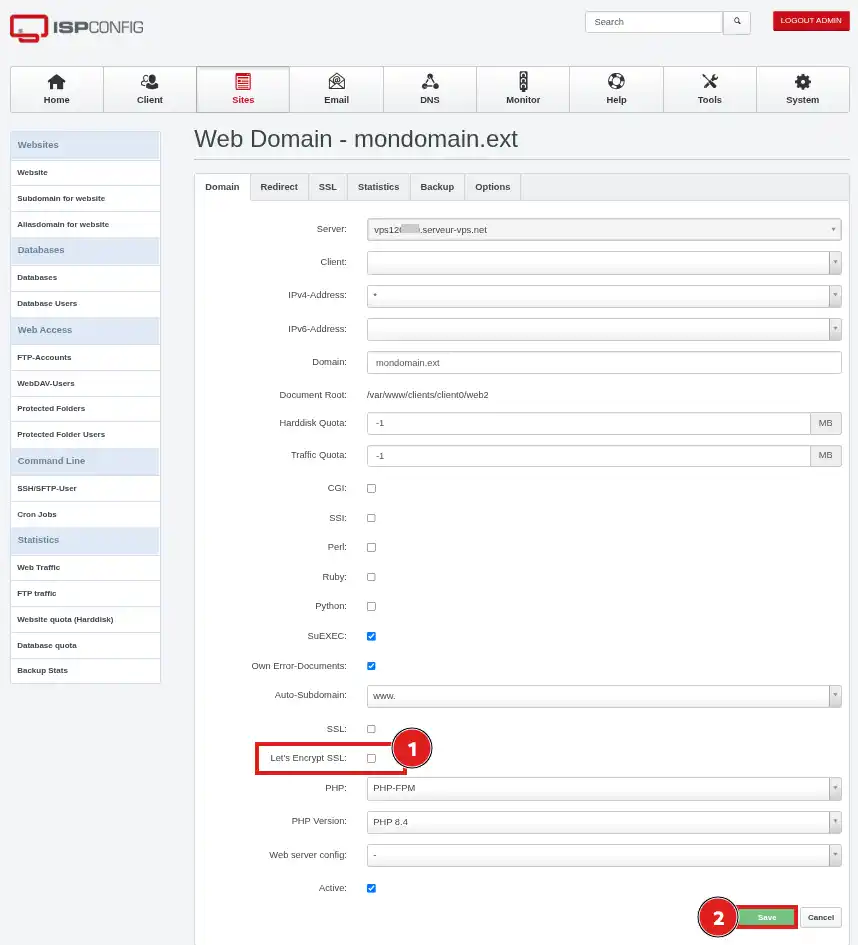Open the Email module icon
This screenshot has width=858, height=945.
[336, 81]
